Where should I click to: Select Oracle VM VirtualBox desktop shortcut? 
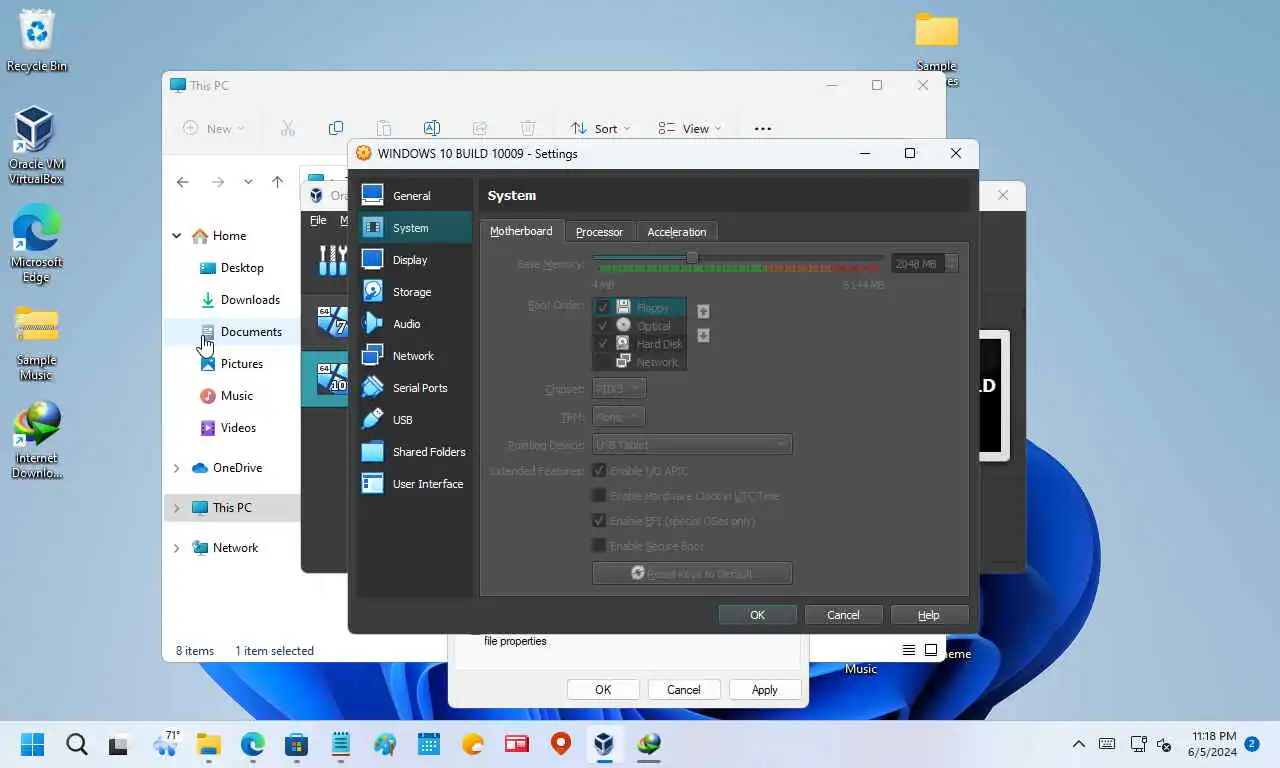coord(36,146)
